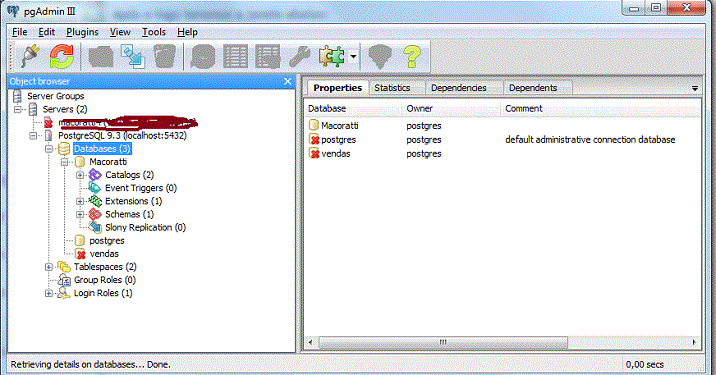716x375 pixels.
Task: Open the tab list dropdown arrow
Action: [695, 88]
